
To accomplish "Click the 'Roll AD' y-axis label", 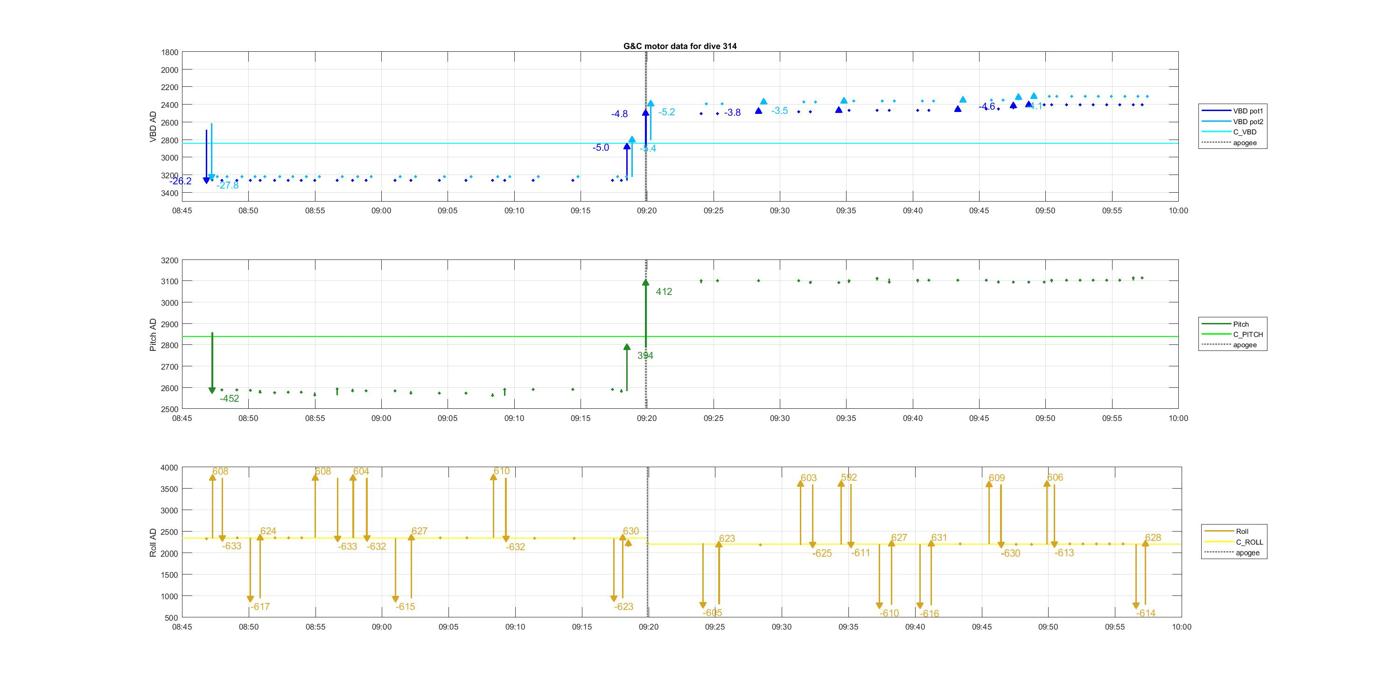I will 154,542.
